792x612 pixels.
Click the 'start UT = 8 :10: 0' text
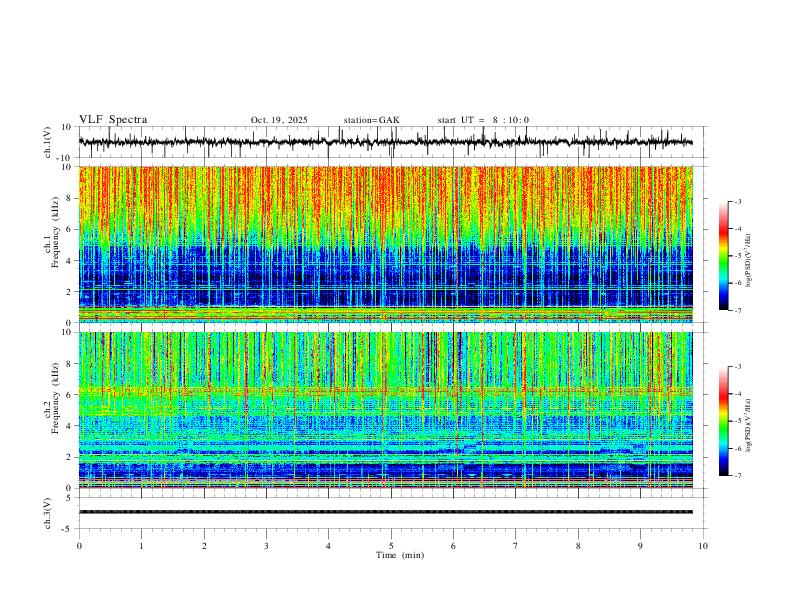click(483, 120)
